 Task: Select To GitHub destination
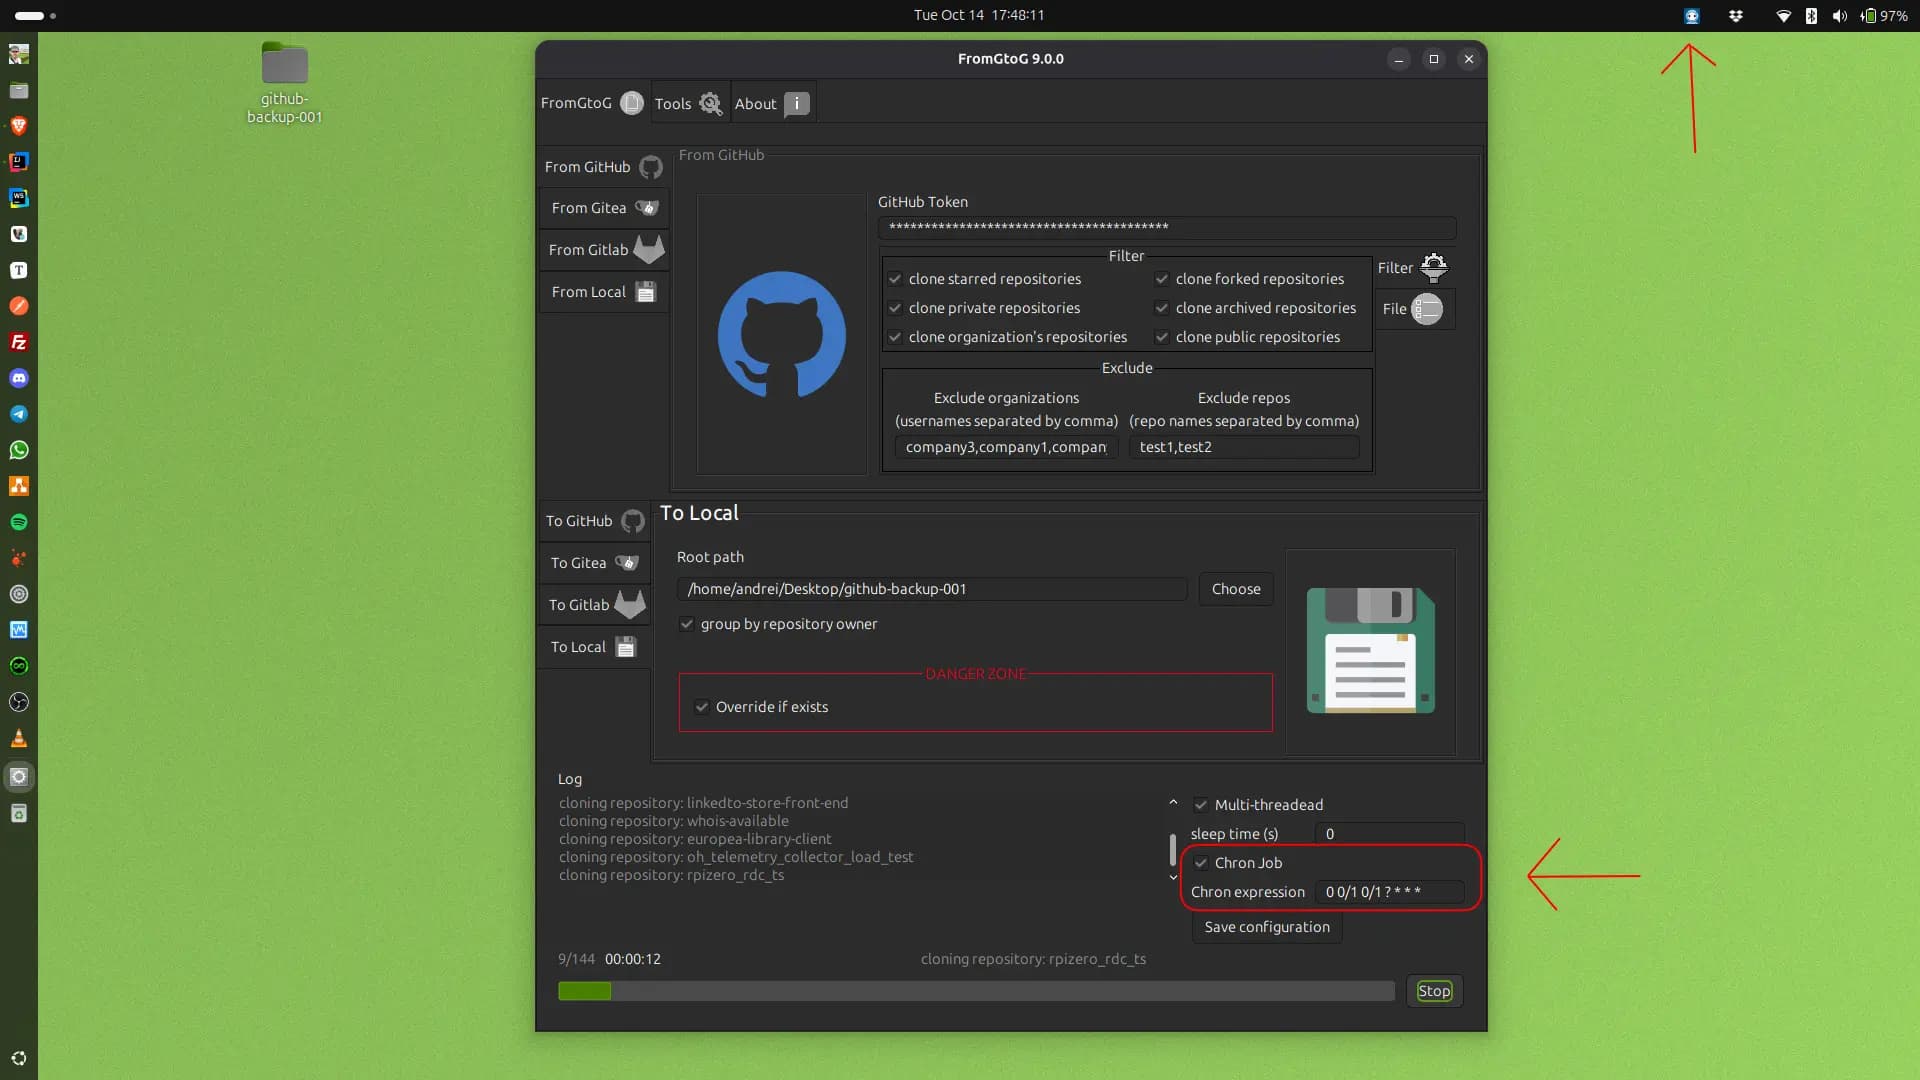tap(594, 521)
